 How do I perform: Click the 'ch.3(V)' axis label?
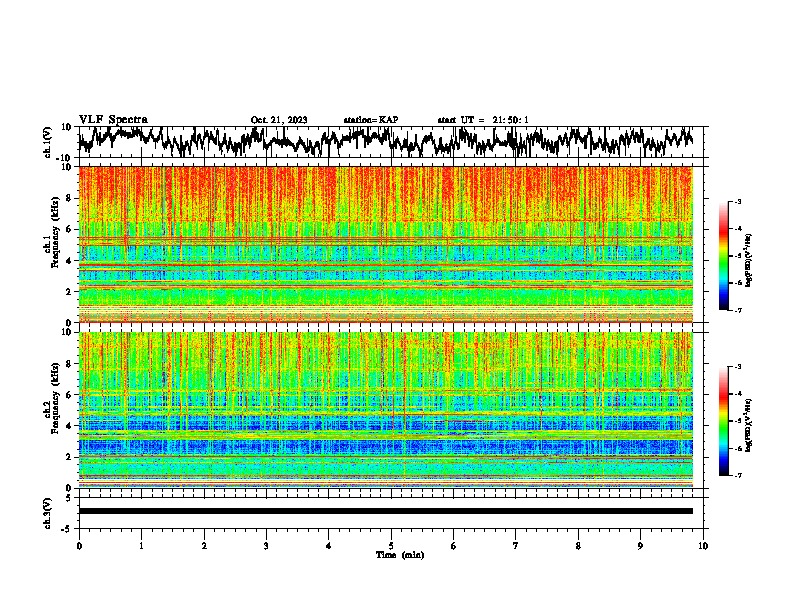pos(48,513)
